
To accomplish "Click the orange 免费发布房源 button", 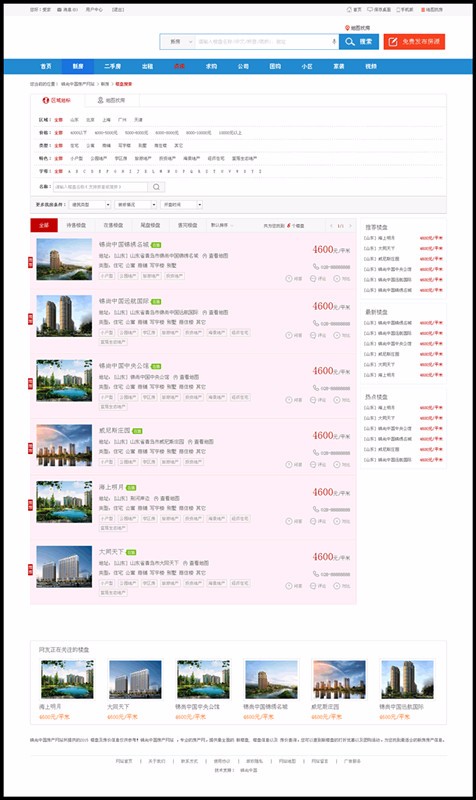I will (x=414, y=41).
